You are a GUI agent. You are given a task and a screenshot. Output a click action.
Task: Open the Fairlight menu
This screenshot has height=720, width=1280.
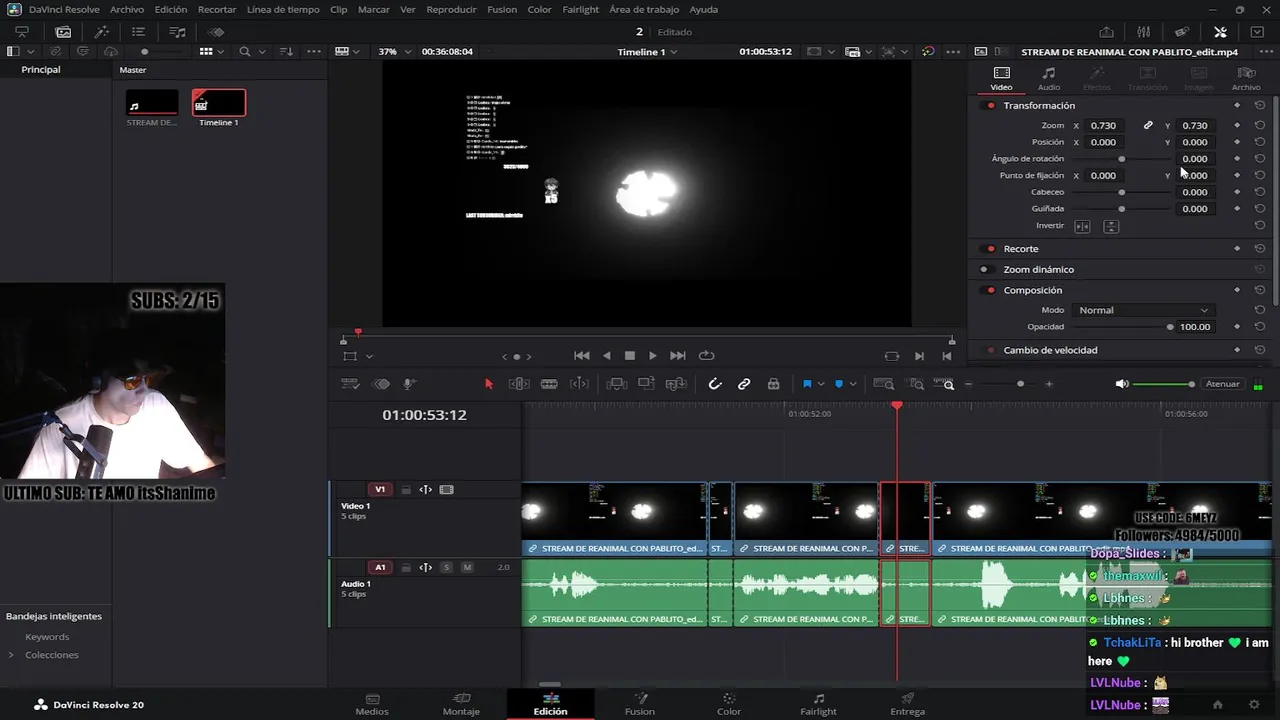click(580, 10)
